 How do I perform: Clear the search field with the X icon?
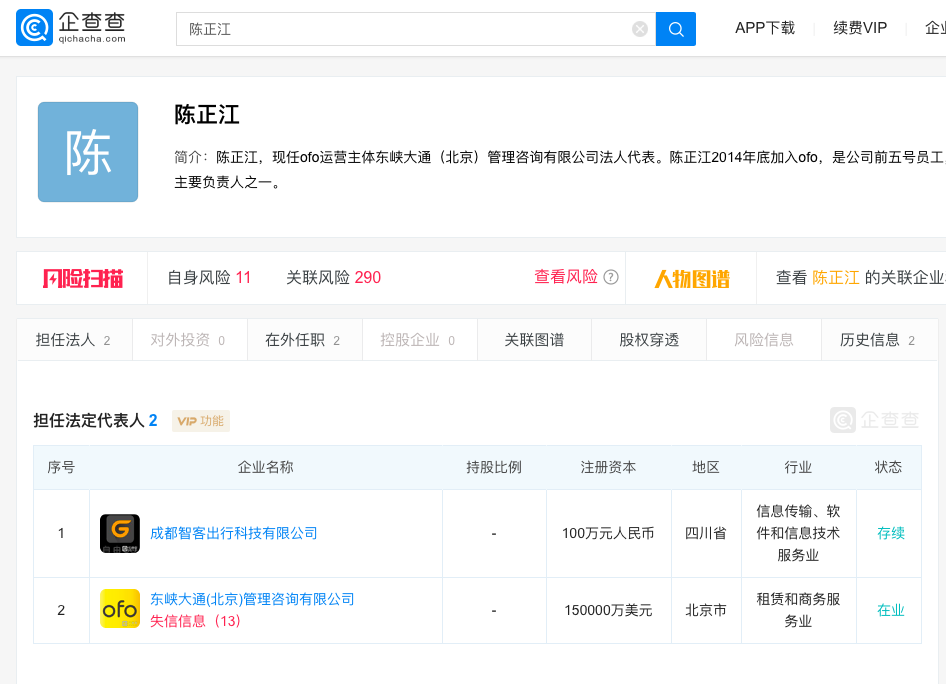tap(640, 29)
